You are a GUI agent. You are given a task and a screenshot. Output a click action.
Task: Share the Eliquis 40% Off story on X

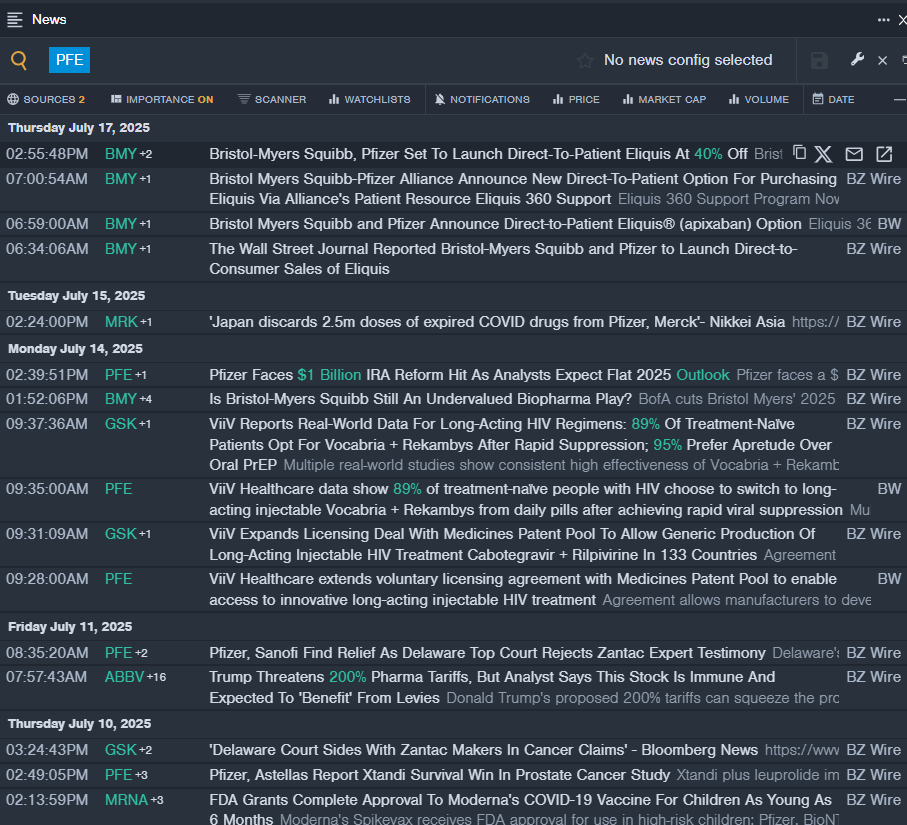pos(824,154)
